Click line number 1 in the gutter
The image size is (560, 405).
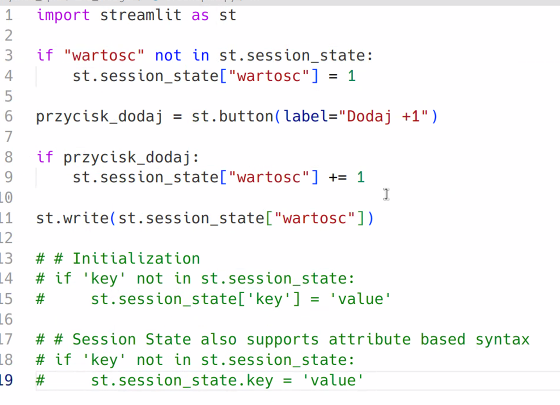(x=9, y=15)
